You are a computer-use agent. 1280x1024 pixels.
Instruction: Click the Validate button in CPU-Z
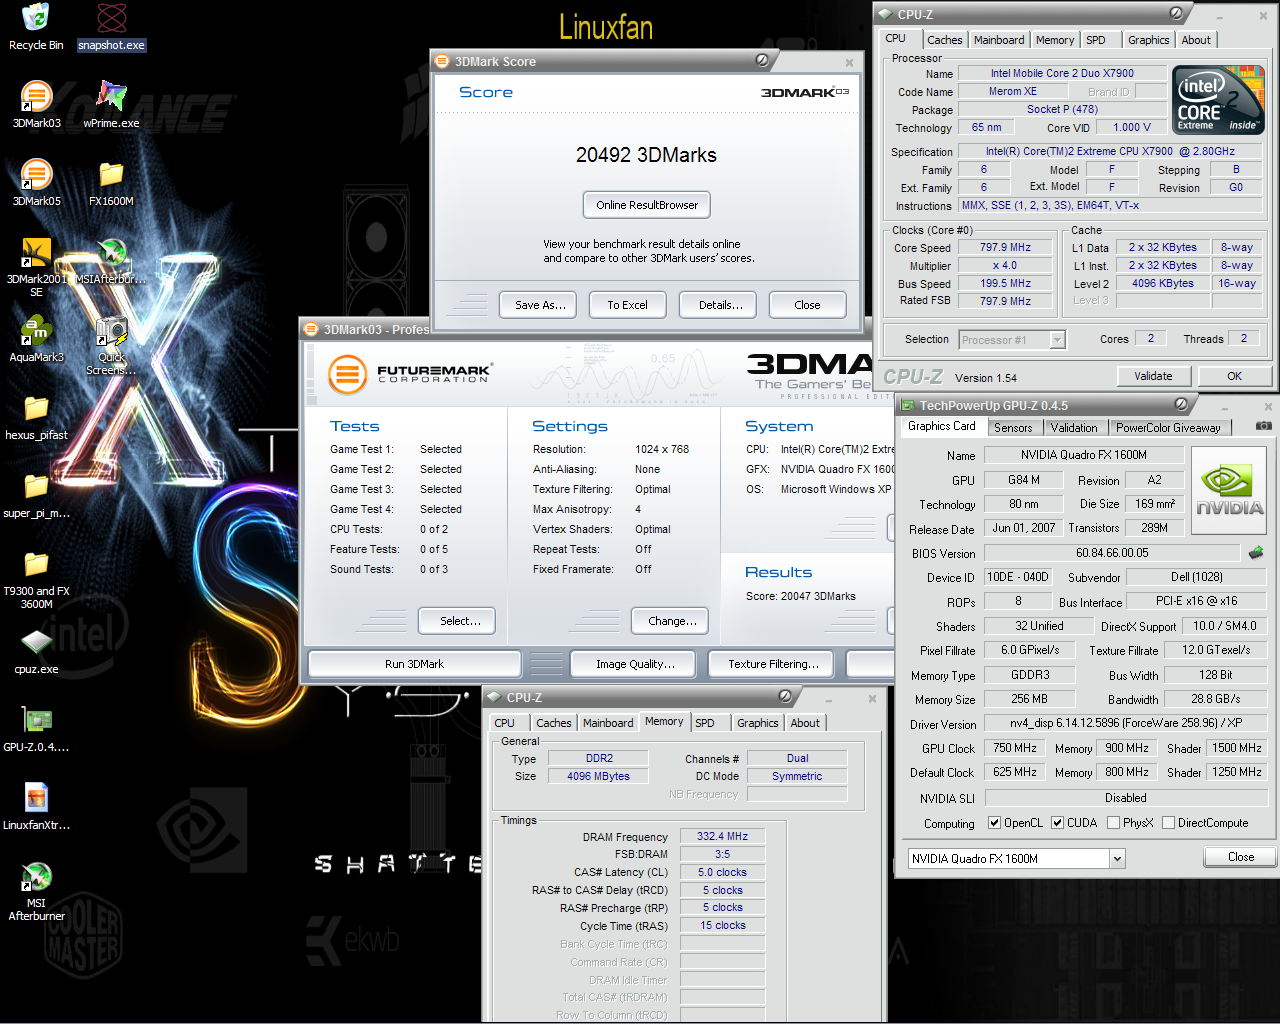(1153, 376)
